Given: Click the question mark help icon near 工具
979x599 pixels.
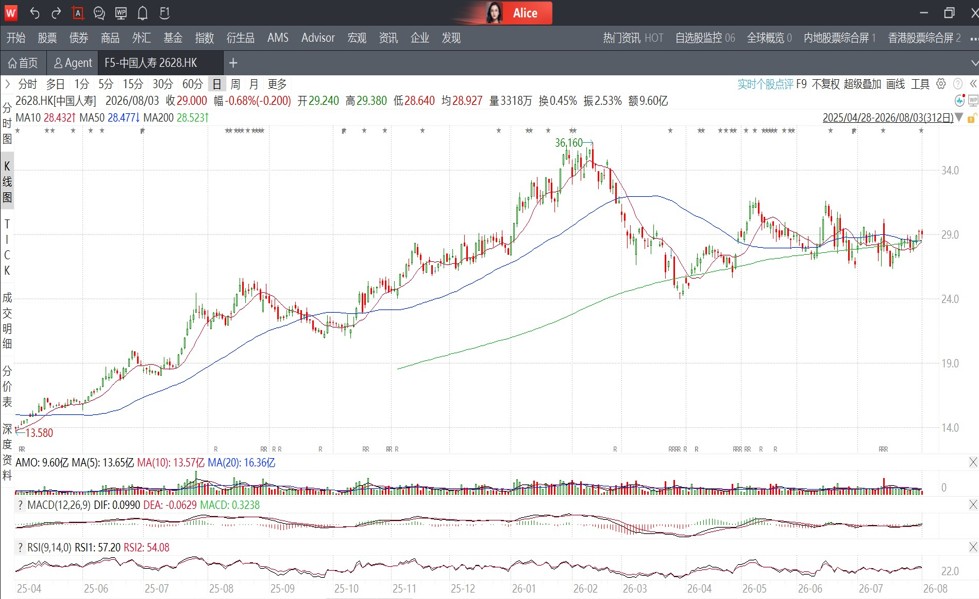Looking at the screenshot, I should 958,84.
